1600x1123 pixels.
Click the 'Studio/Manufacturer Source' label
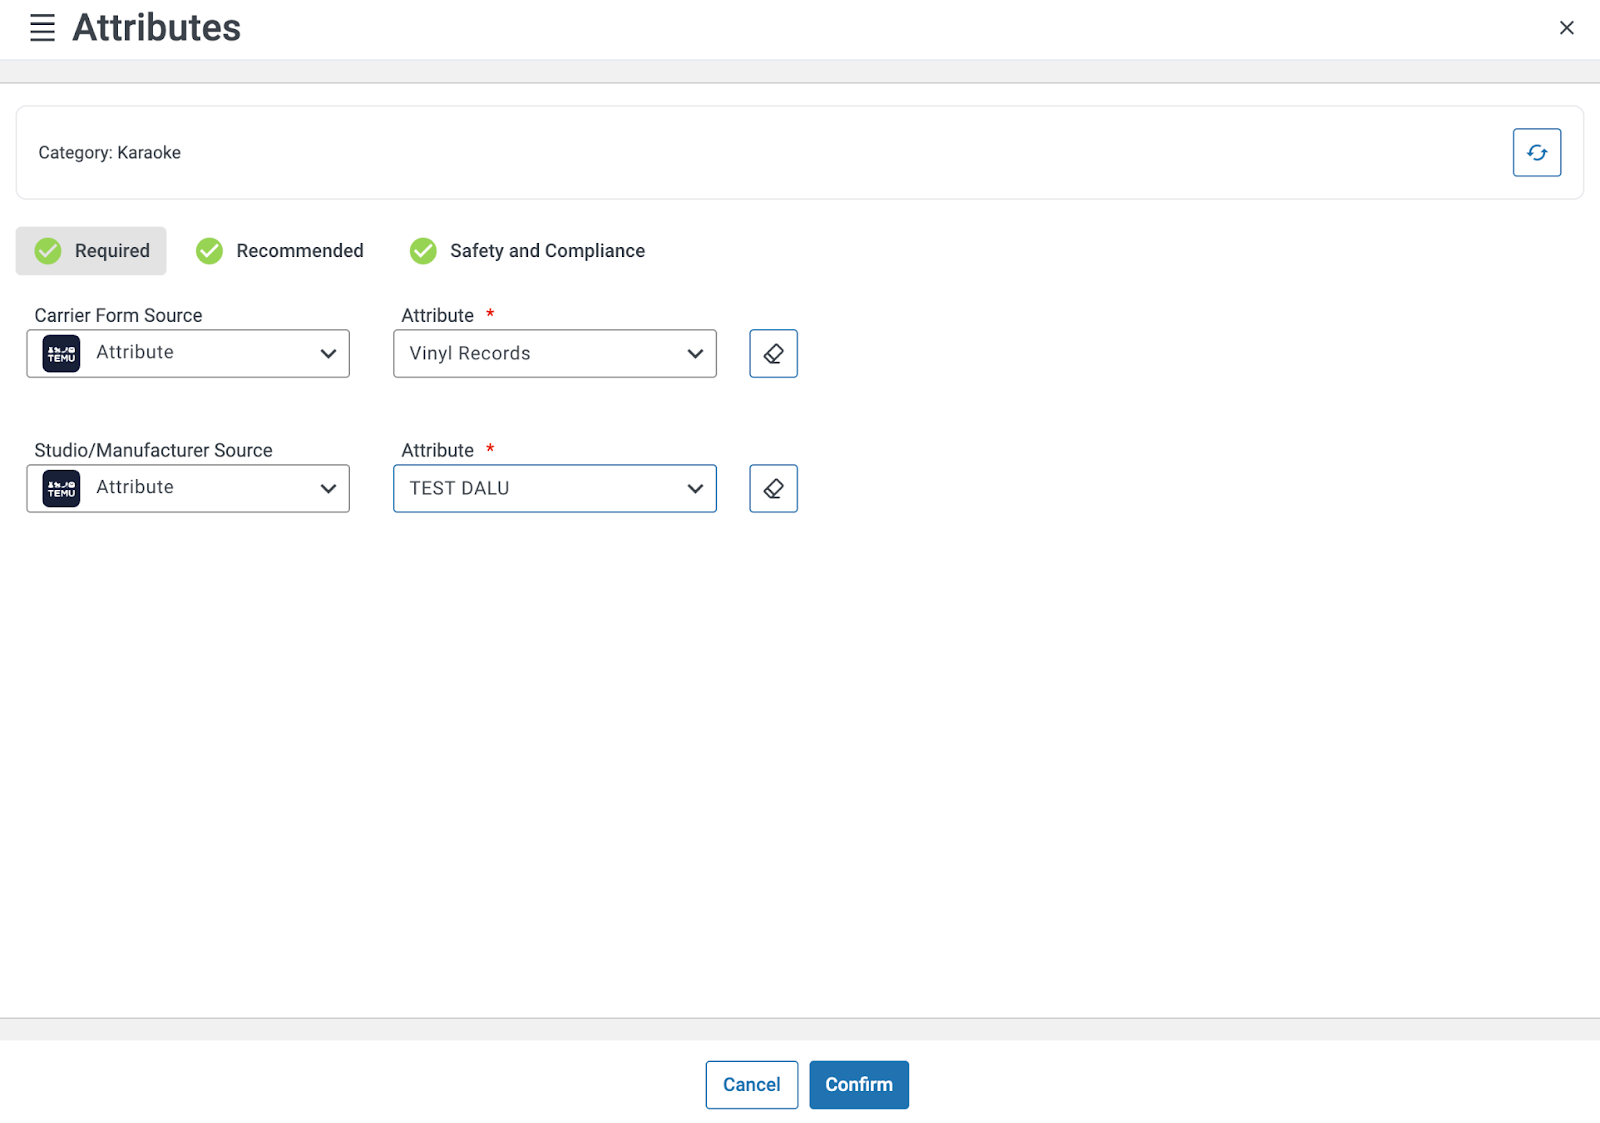153,450
